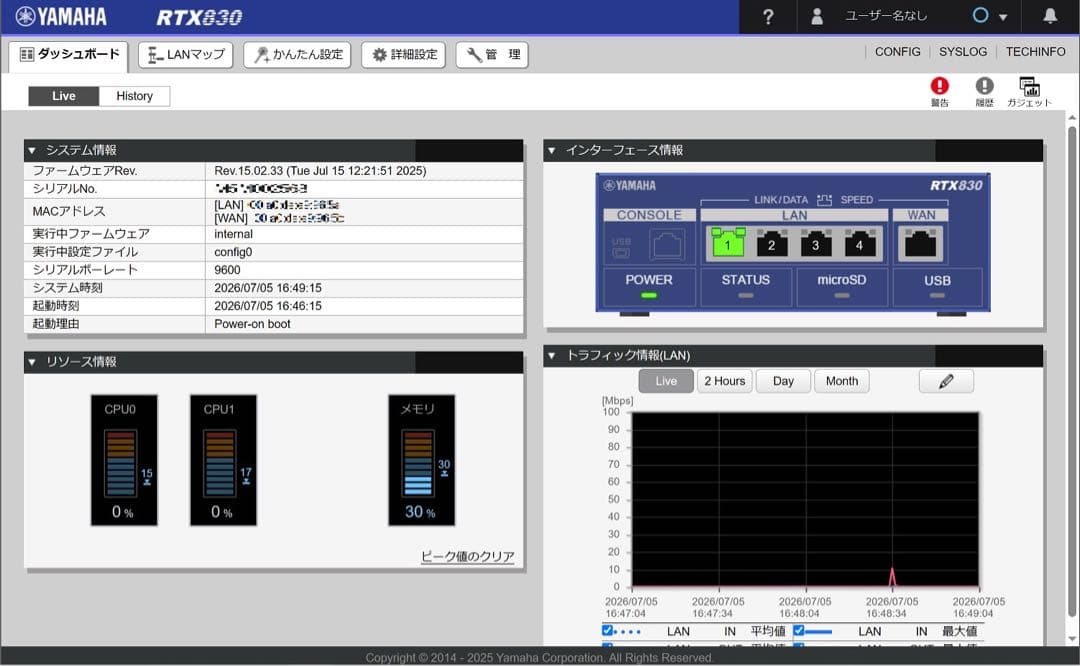The height and width of the screenshot is (666, 1080).
Task: Open the CONFIG link
Action: click(x=897, y=52)
